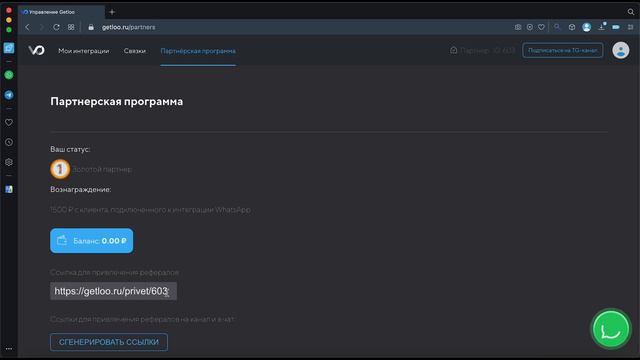Image resolution: width=640 pixels, height=360 pixels.
Task: Click the Партнерская программа heading
Action: click(x=117, y=102)
